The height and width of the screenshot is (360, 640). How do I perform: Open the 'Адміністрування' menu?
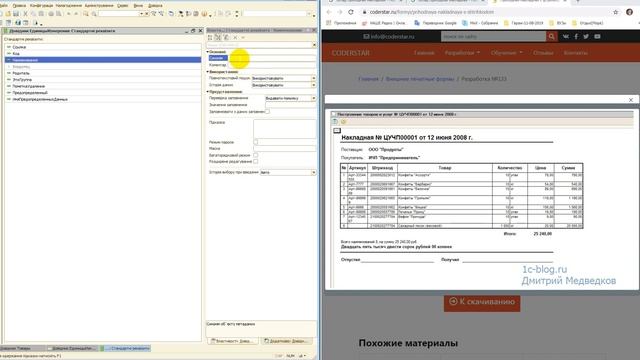pos(99,6)
